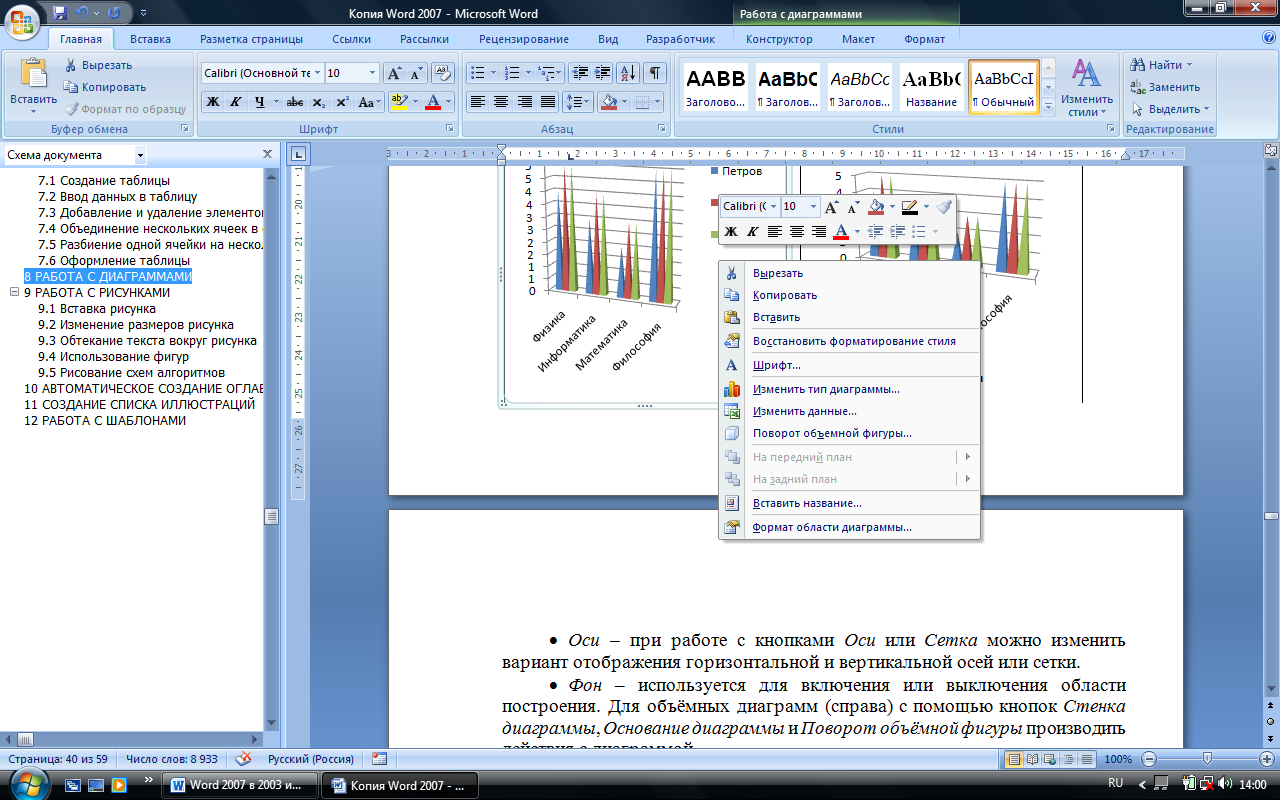
Task: Click the scissors Cut (Вырезать) icon in ribbon
Action: click(72, 65)
